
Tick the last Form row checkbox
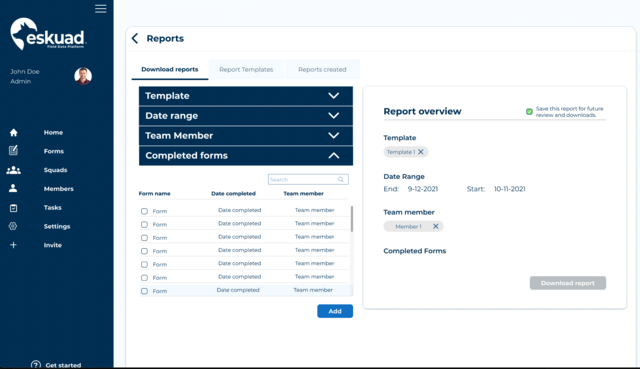[x=144, y=291]
